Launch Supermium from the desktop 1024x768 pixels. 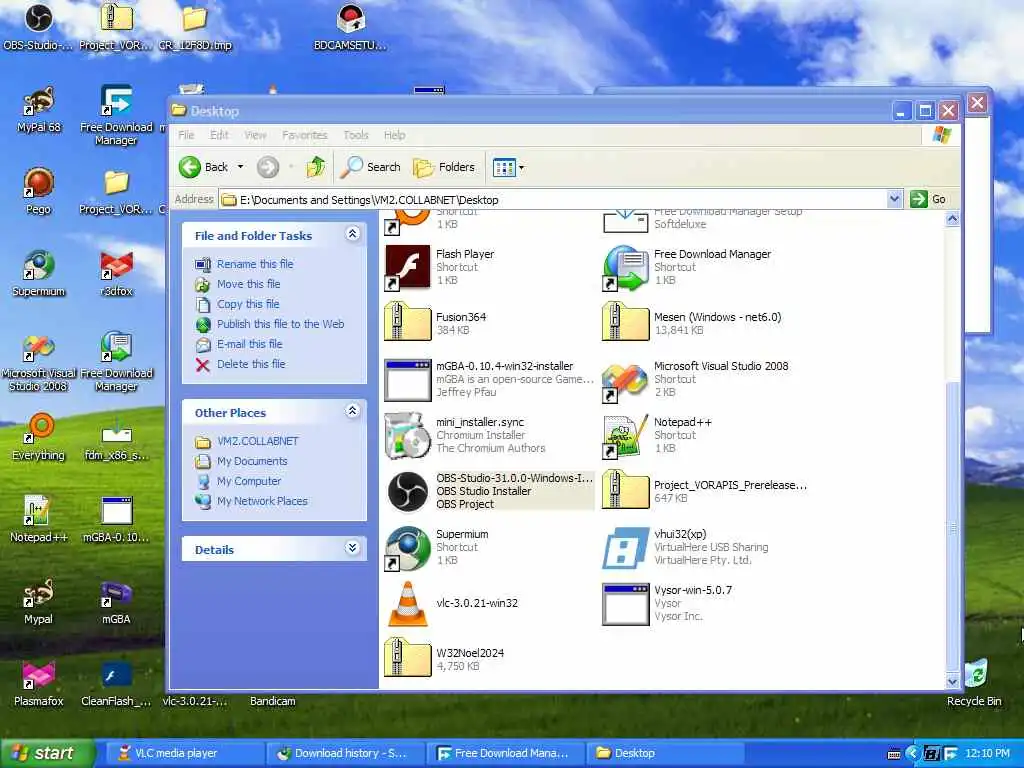39,273
